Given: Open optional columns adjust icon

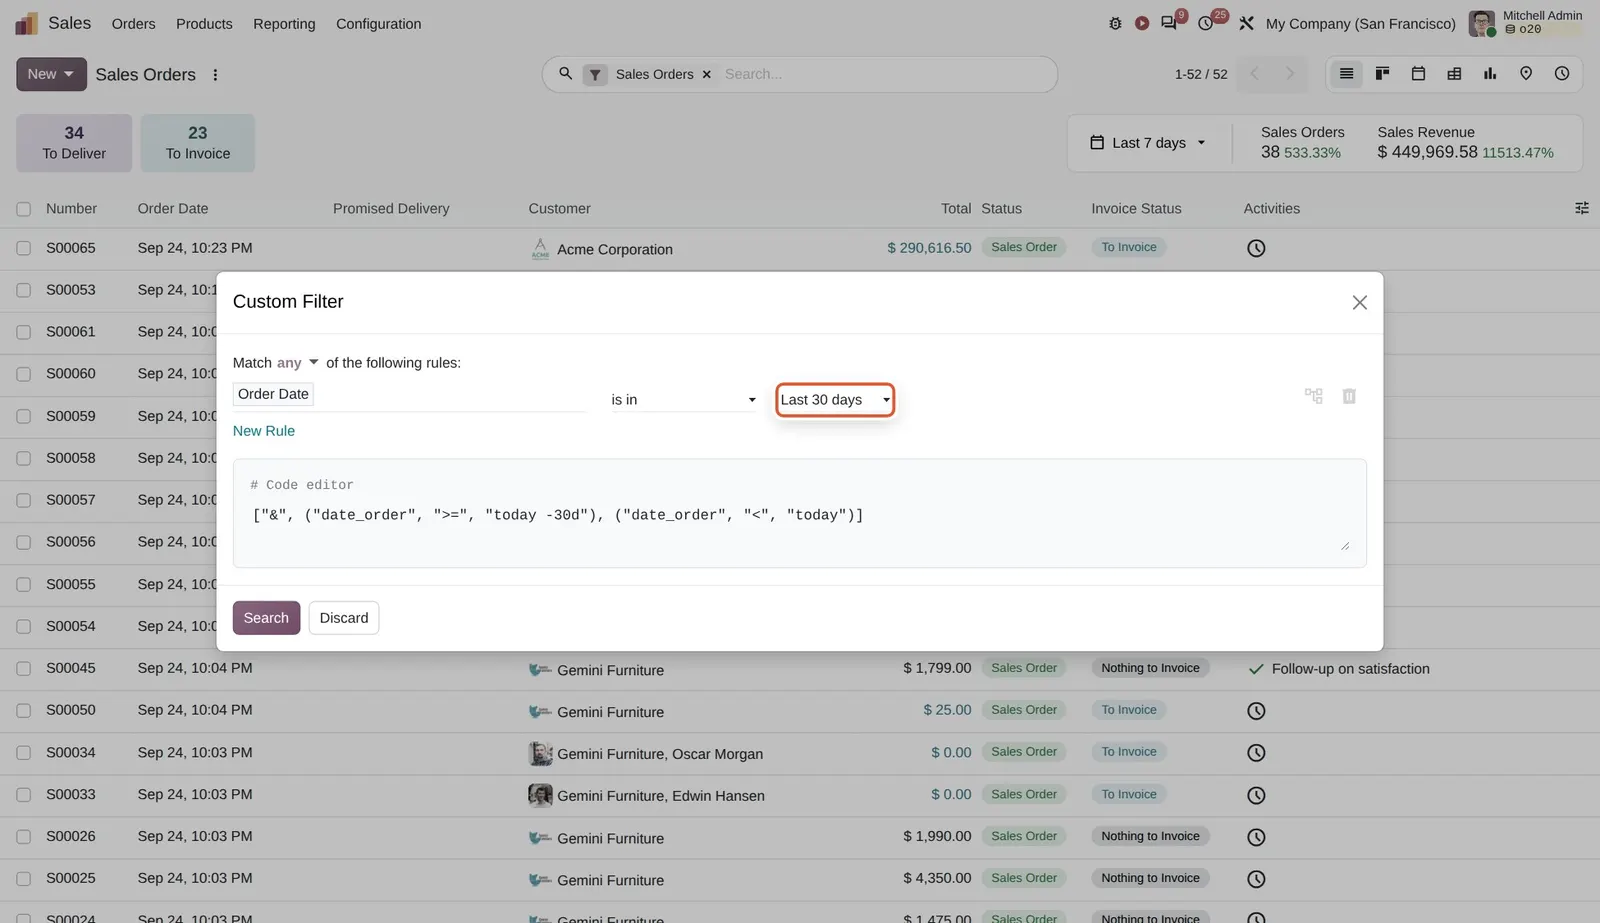Looking at the screenshot, I should (x=1582, y=208).
